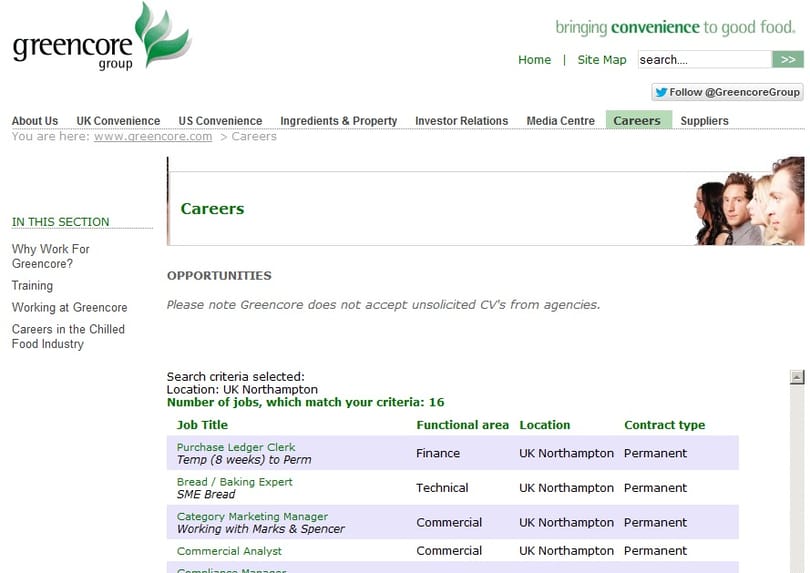The height and width of the screenshot is (573, 810).
Task: Click the Greencore group logo
Action: click(102, 37)
